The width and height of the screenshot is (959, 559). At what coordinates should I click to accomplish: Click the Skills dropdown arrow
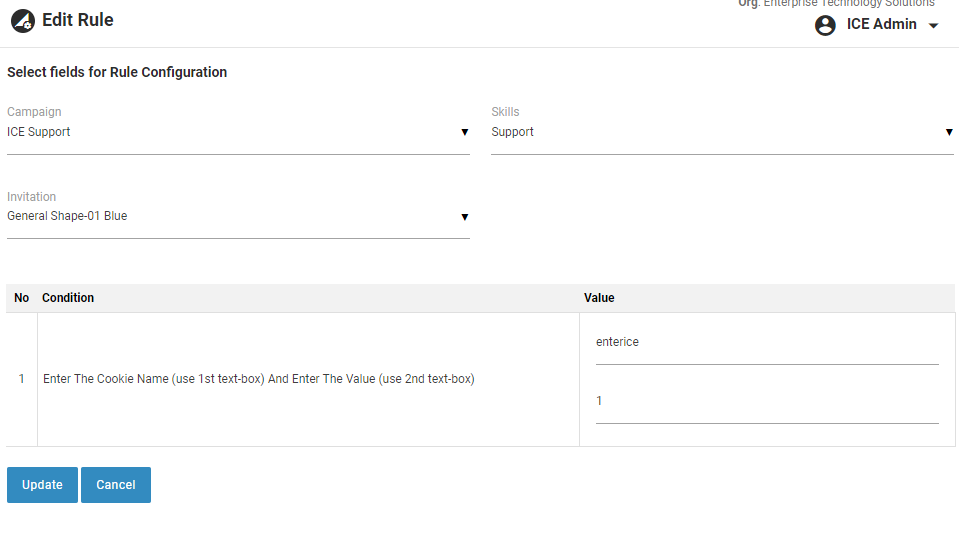(948, 132)
